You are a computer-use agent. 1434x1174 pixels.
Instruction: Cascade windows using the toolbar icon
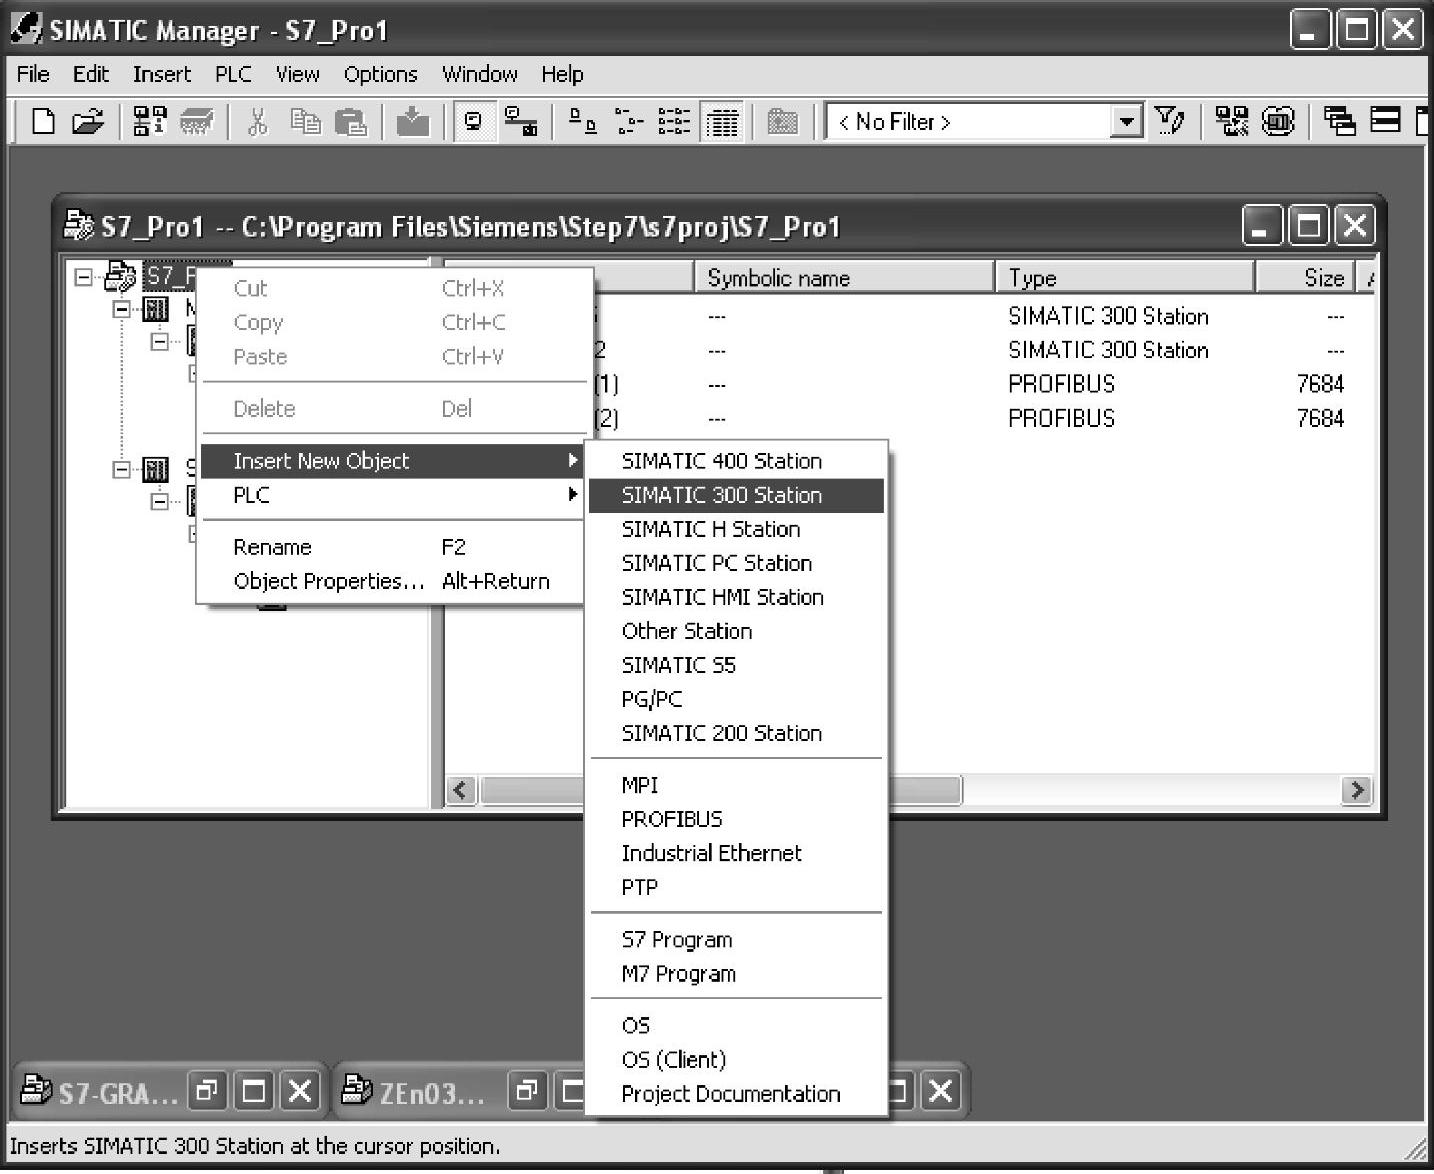point(1339,122)
